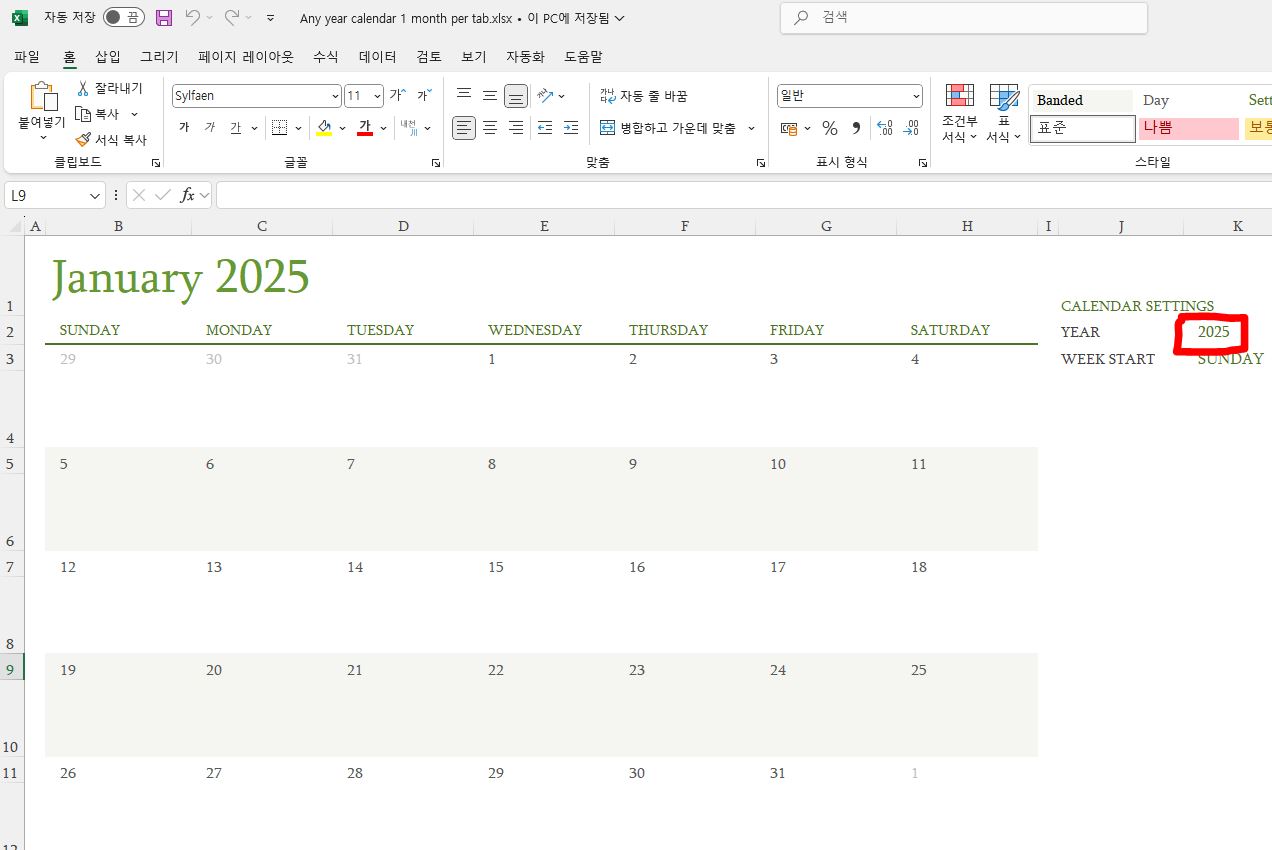Select the WEEK START value SUNDAY
The image size is (1272, 850).
1230,359
